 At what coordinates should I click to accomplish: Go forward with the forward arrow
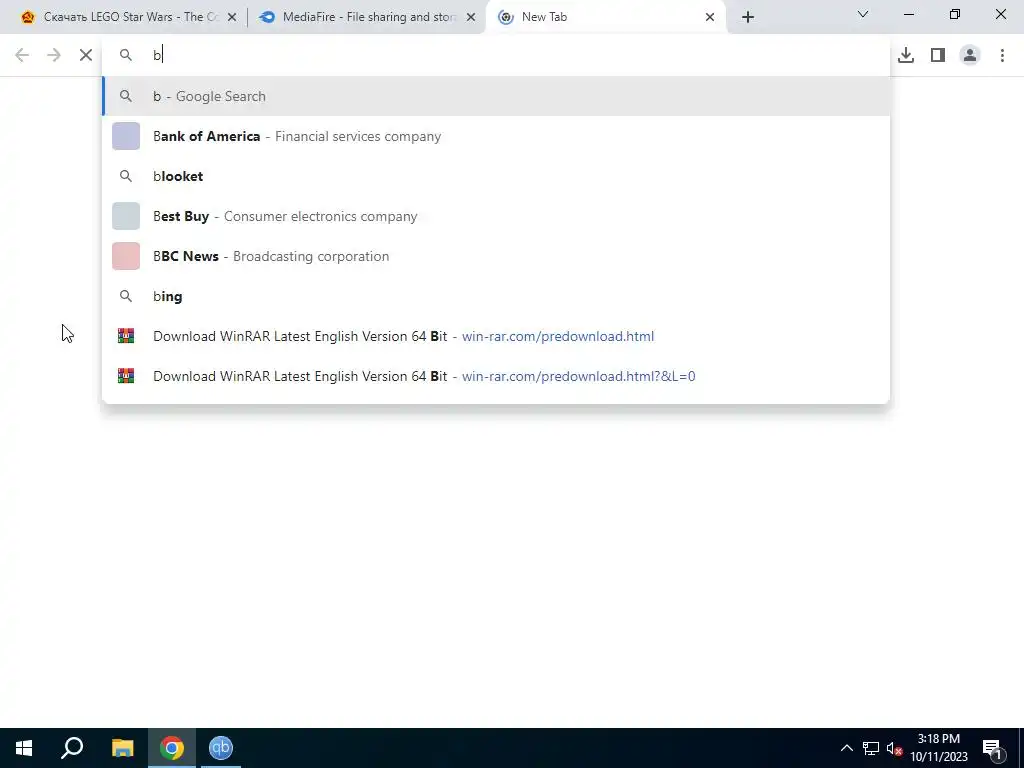54,56
